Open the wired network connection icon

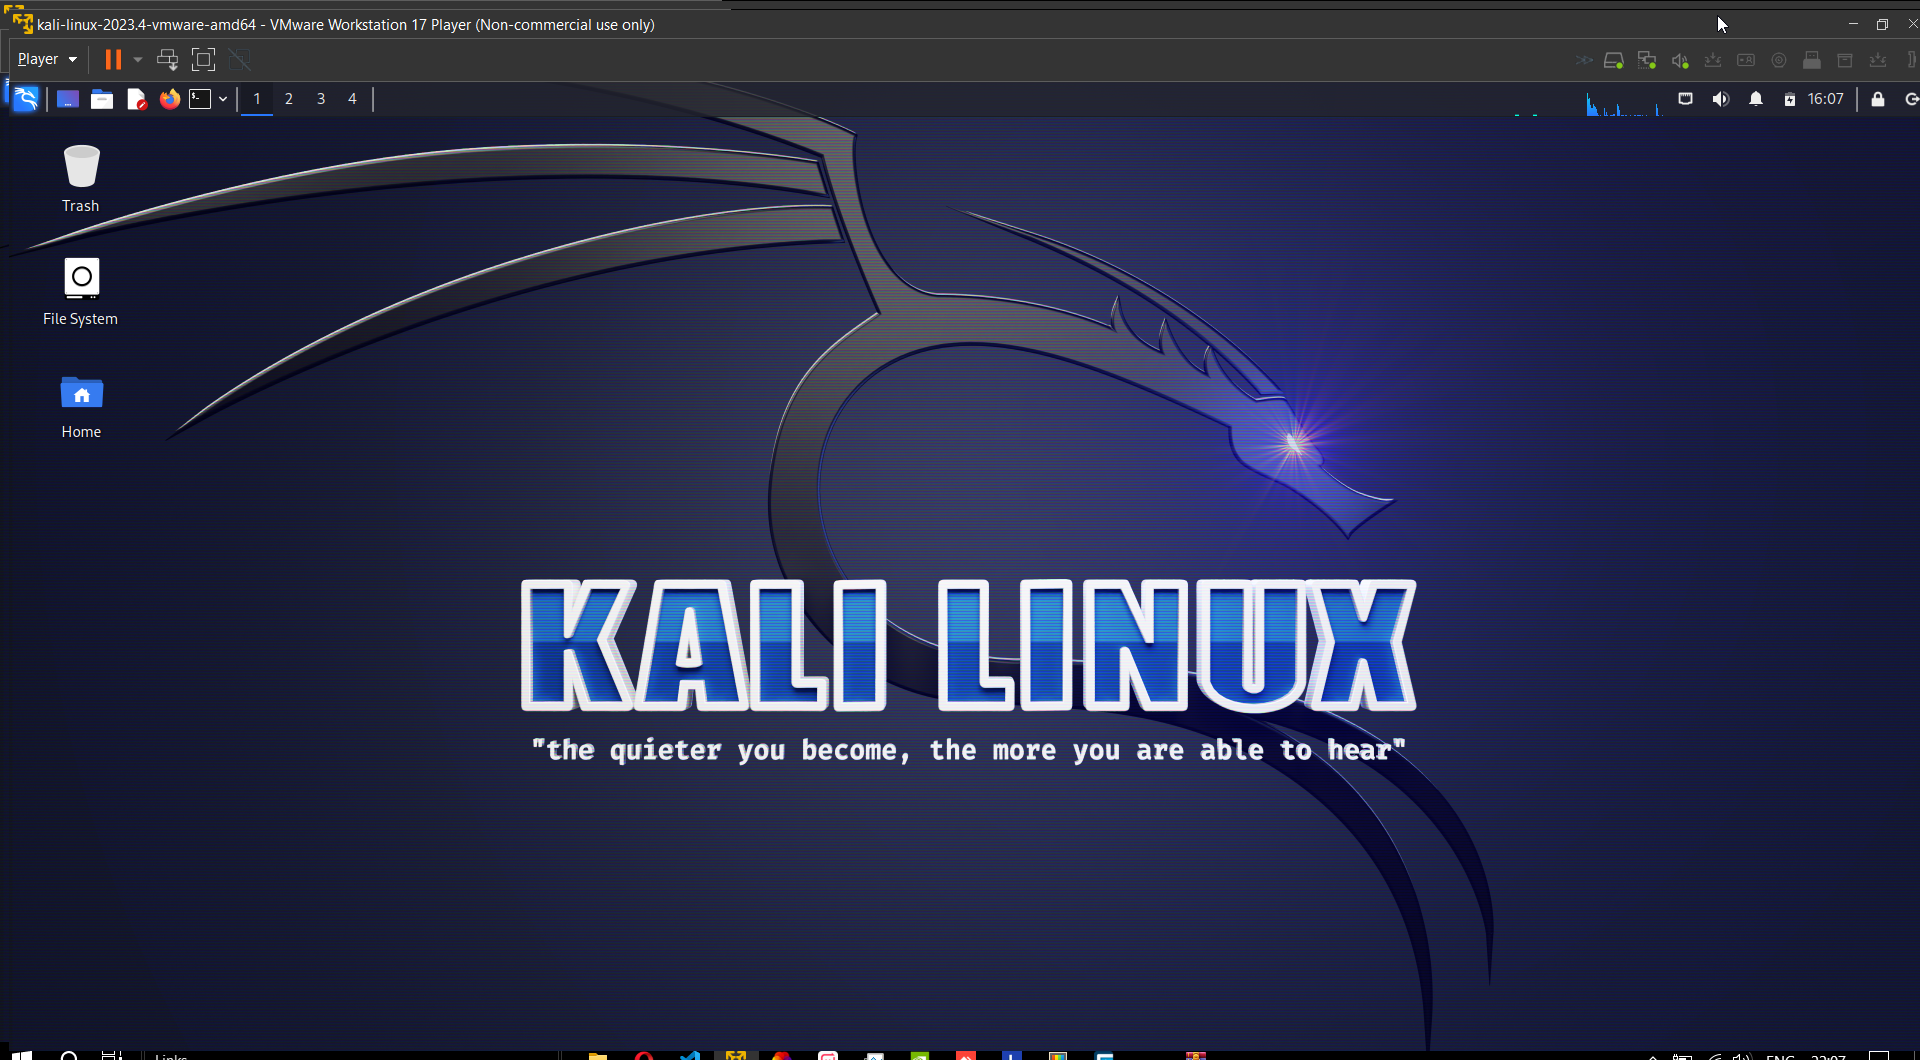click(x=1685, y=99)
